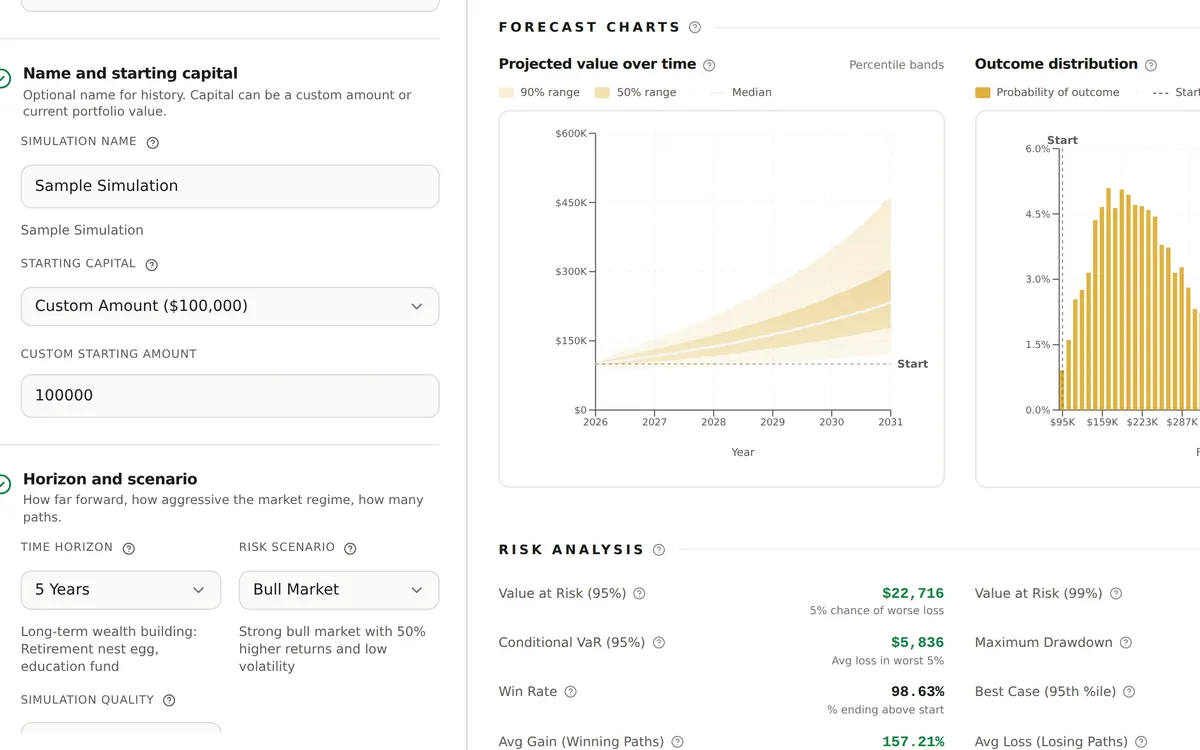Click the Horizon and scenario heading

[x=110, y=479]
